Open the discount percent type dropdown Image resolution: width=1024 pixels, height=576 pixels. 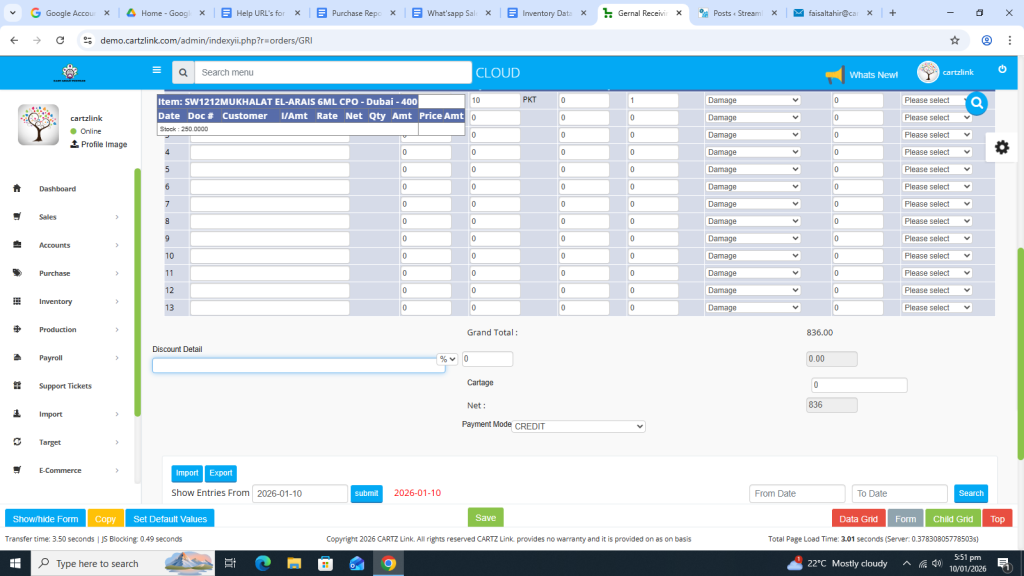pyautogui.click(x=447, y=359)
